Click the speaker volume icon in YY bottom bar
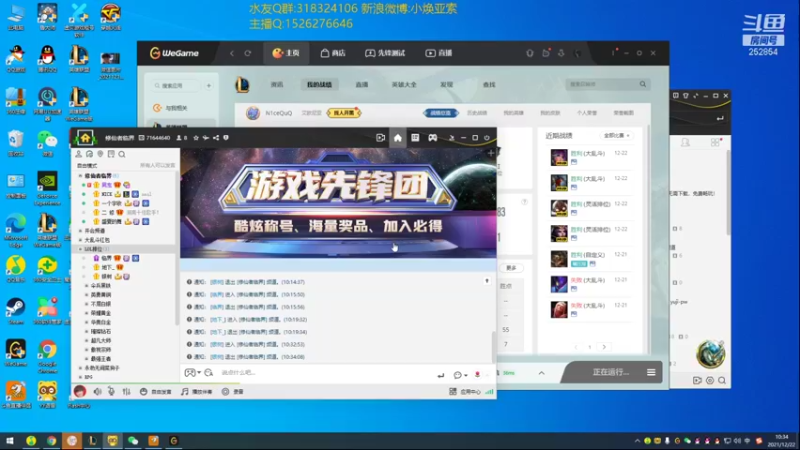This screenshot has height=450, width=800. click(x=97, y=392)
